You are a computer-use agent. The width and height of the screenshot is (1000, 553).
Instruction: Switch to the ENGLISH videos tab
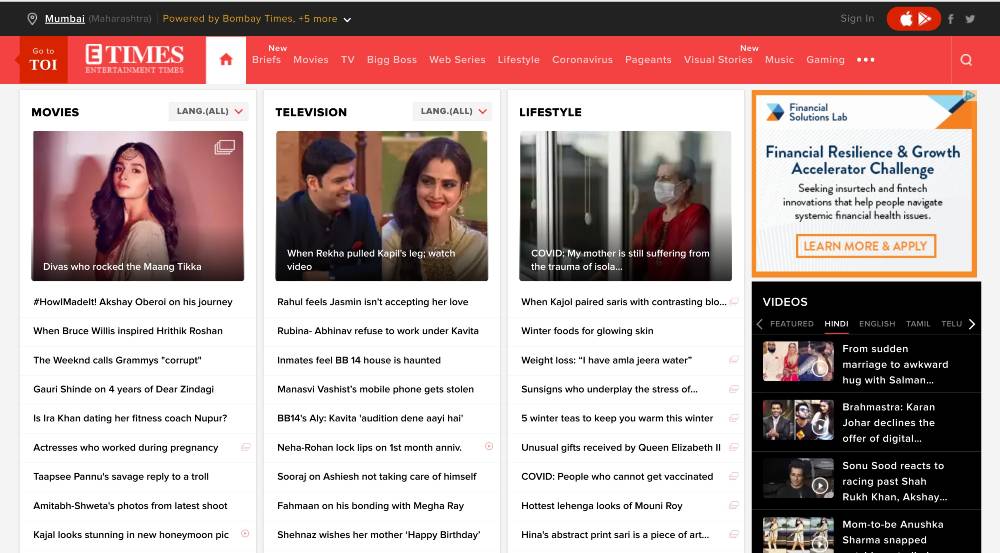click(x=877, y=324)
